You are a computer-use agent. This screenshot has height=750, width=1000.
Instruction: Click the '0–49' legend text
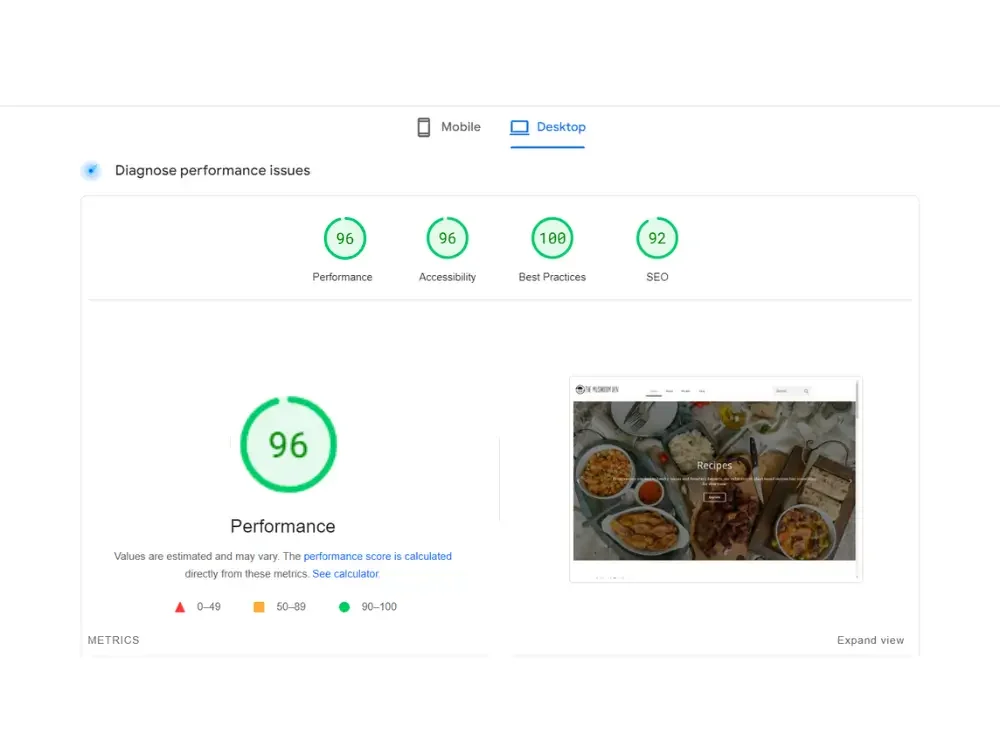[x=209, y=607]
